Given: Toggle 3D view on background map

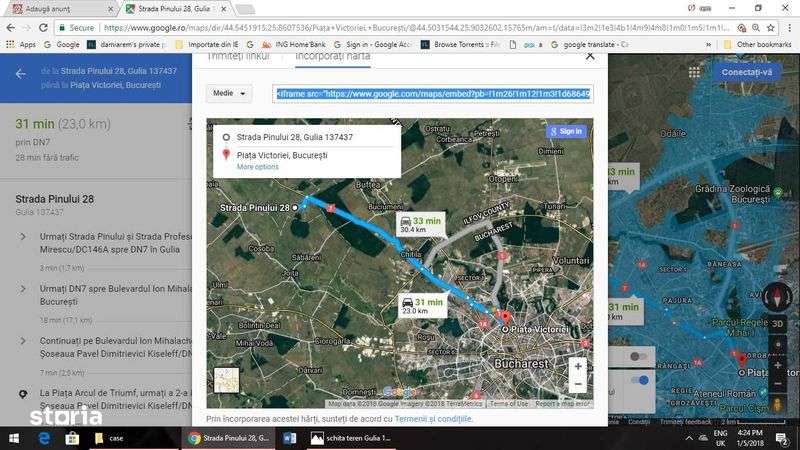Looking at the screenshot, I should tap(778, 323).
